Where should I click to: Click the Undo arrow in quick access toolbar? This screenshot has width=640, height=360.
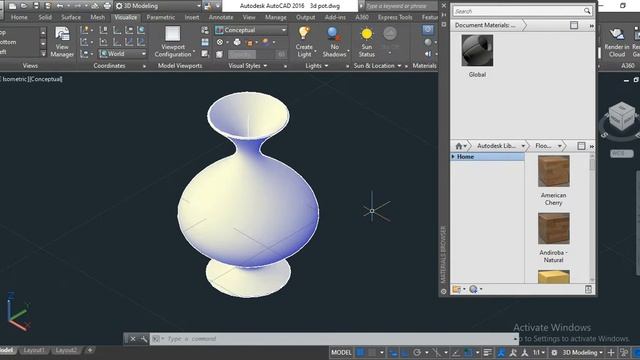pos(60,6)
